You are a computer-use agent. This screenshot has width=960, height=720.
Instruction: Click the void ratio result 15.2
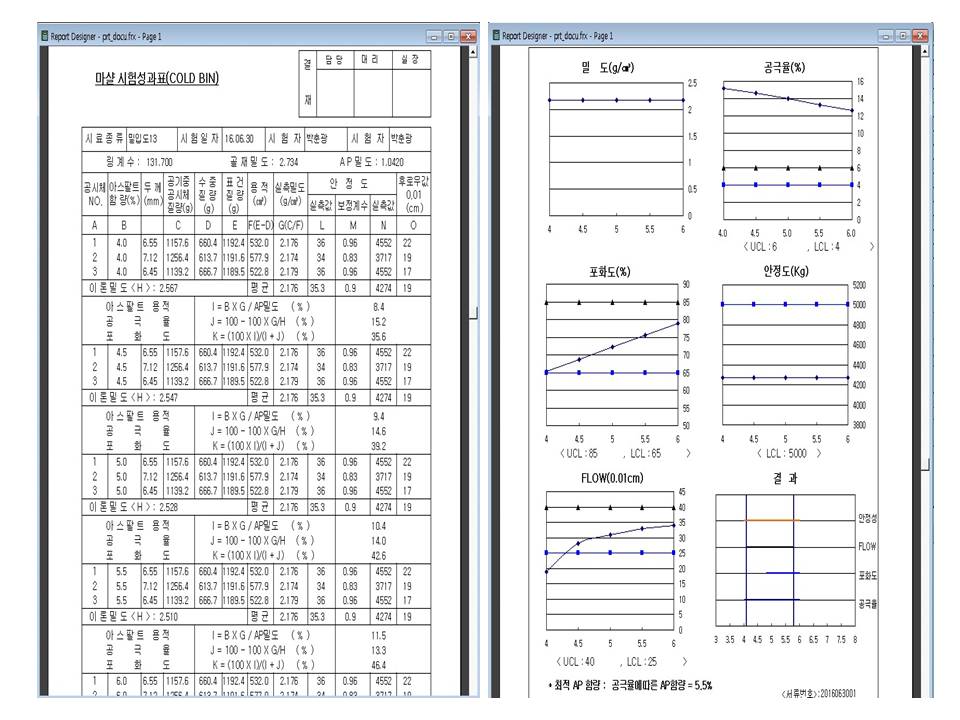[x=378, y=322]
